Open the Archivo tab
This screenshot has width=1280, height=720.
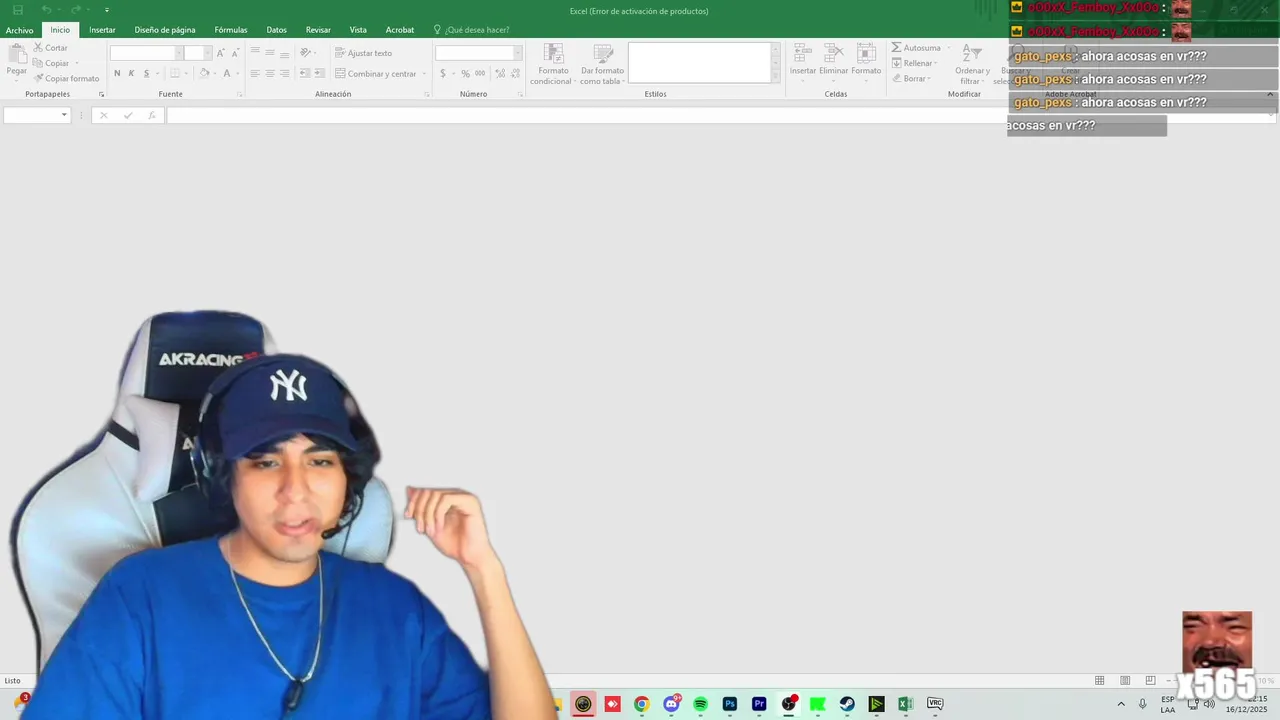[19, 30]
